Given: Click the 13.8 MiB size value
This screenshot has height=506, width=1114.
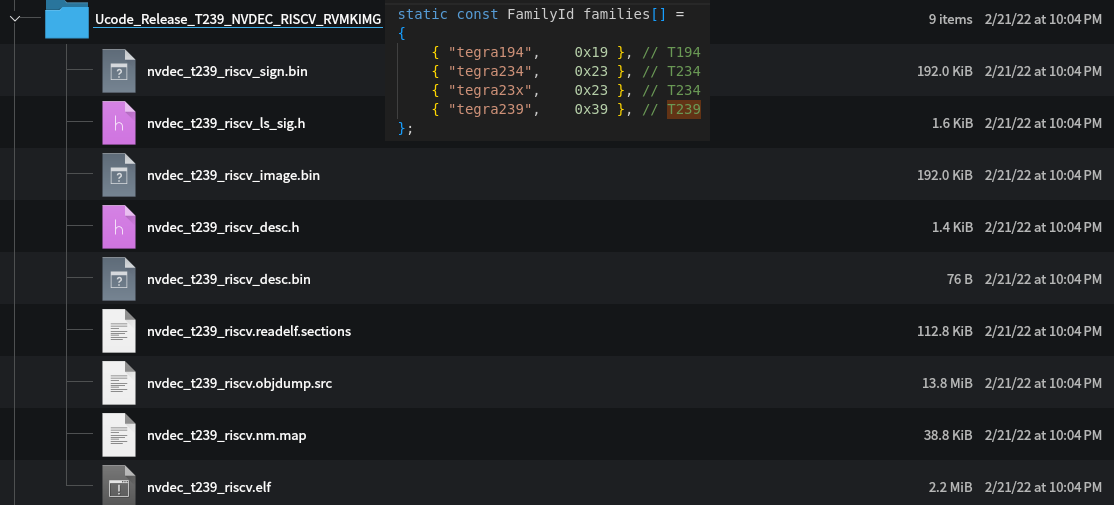Looking at the screenshot, I should coord(947,384).
